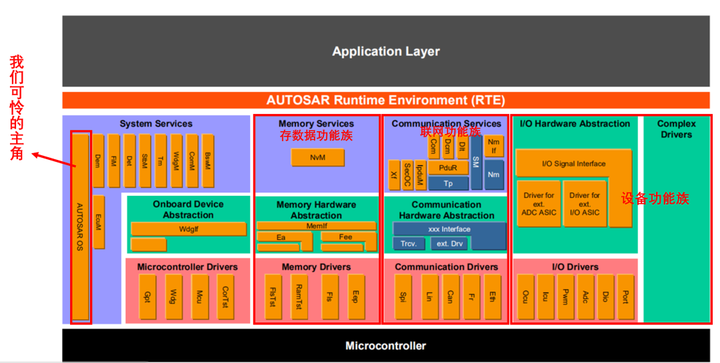720x363 pixels.
Task: Click the Ea block
Action: pos(281,237)
